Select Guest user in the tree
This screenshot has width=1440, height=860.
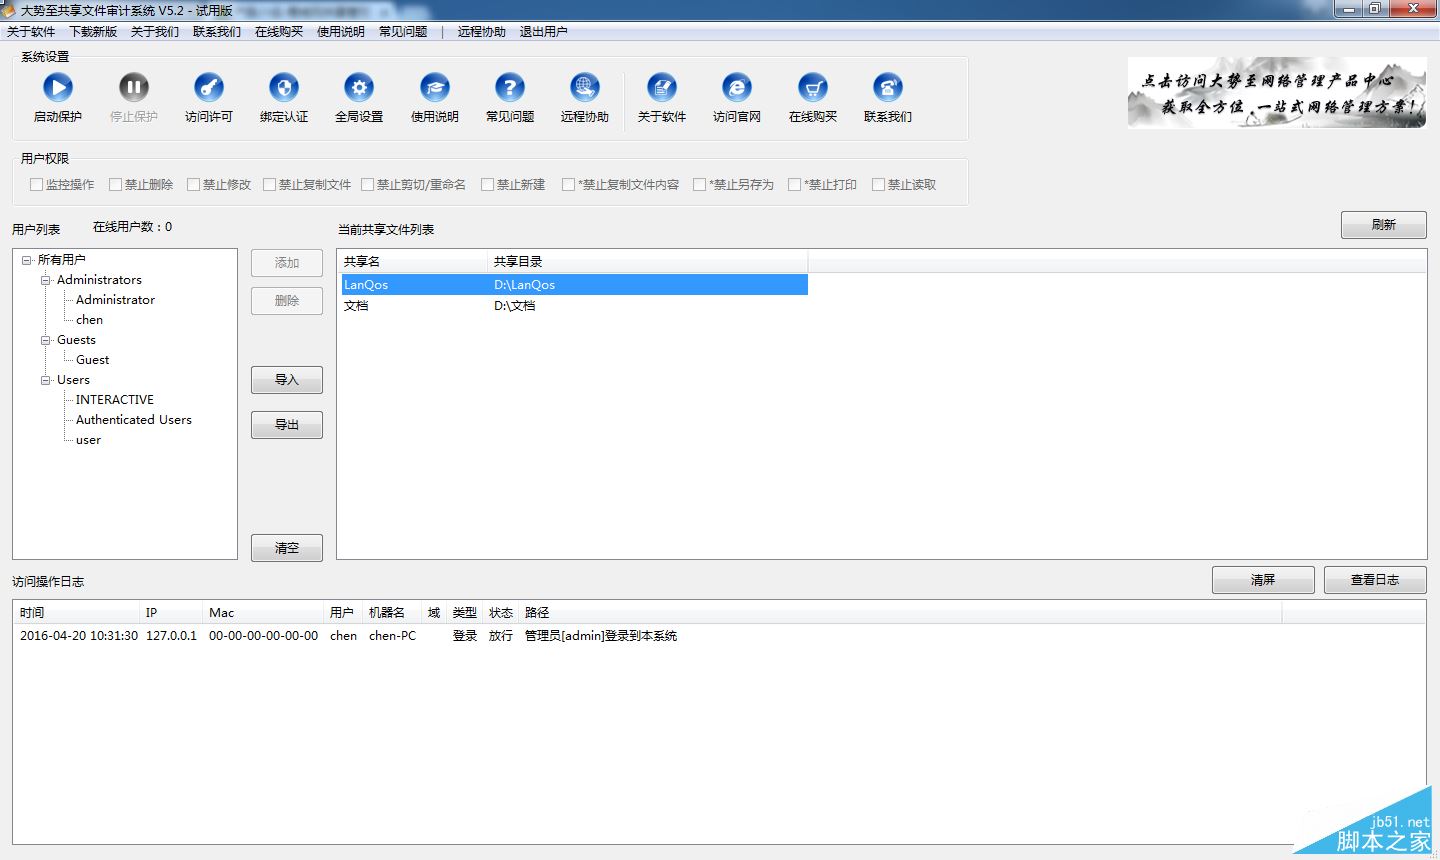pyautogui.click(x=92, y=360)
